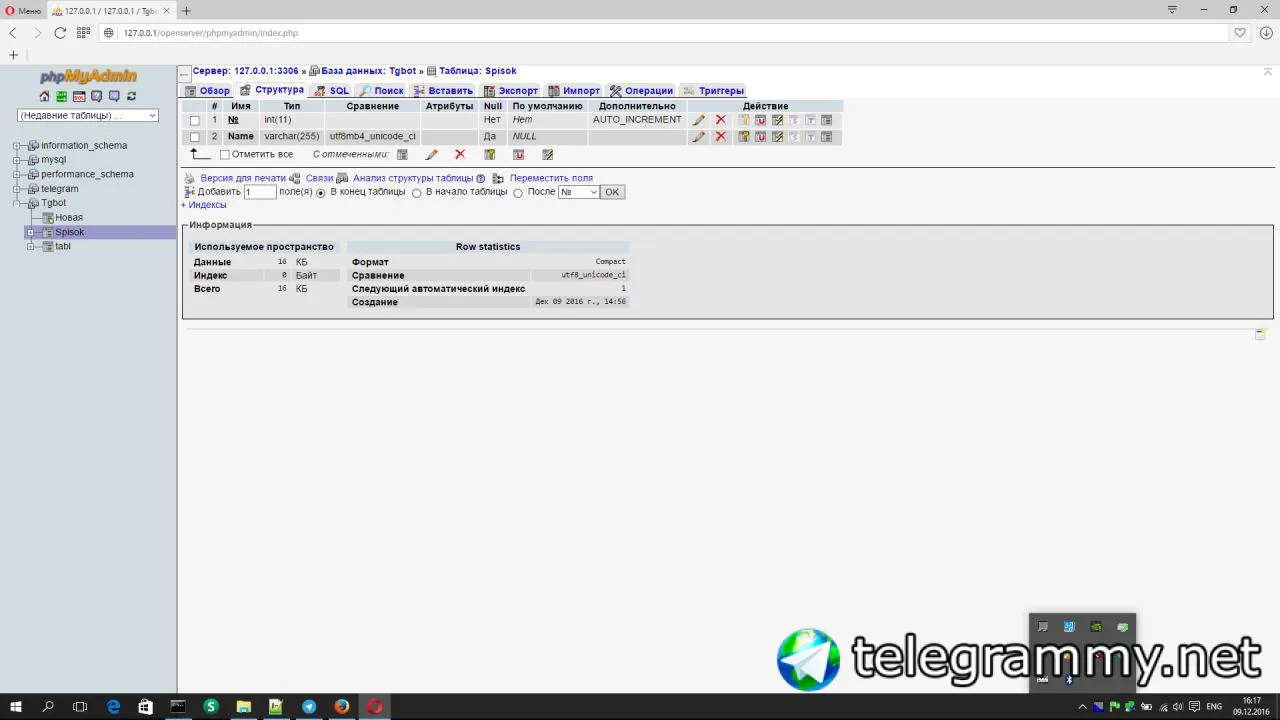Open the Windows Start menu

(16, 707)
